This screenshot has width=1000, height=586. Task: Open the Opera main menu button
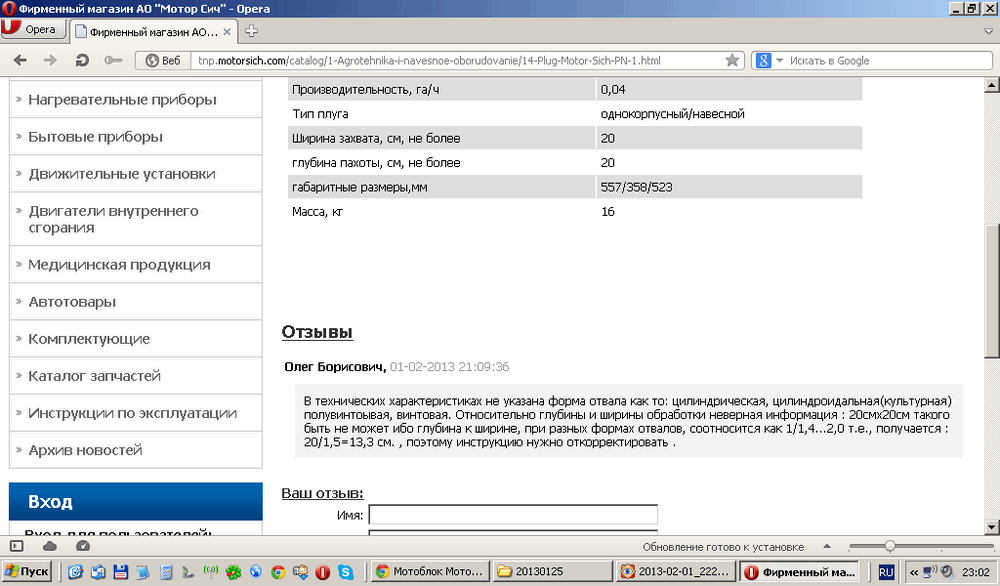pos(33,29)
